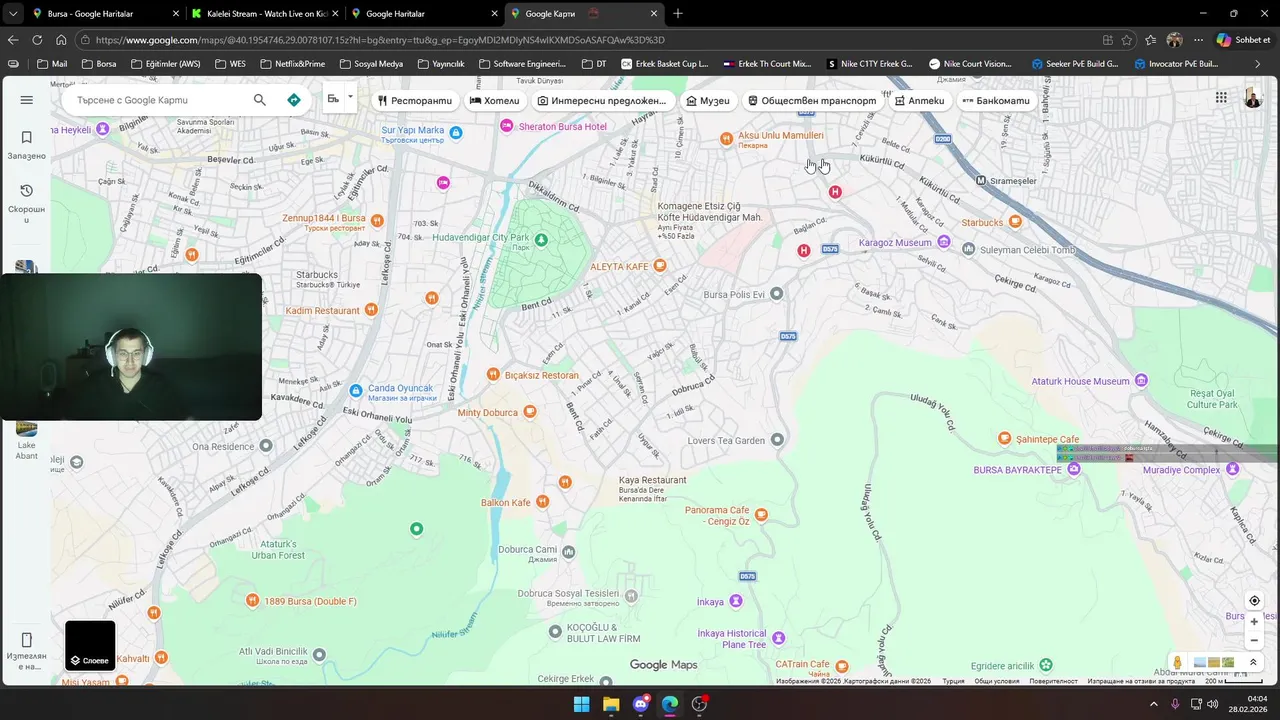Open Запазено saved places
1280x720 pixels.
pyautogui.click(x=27, y=145)
